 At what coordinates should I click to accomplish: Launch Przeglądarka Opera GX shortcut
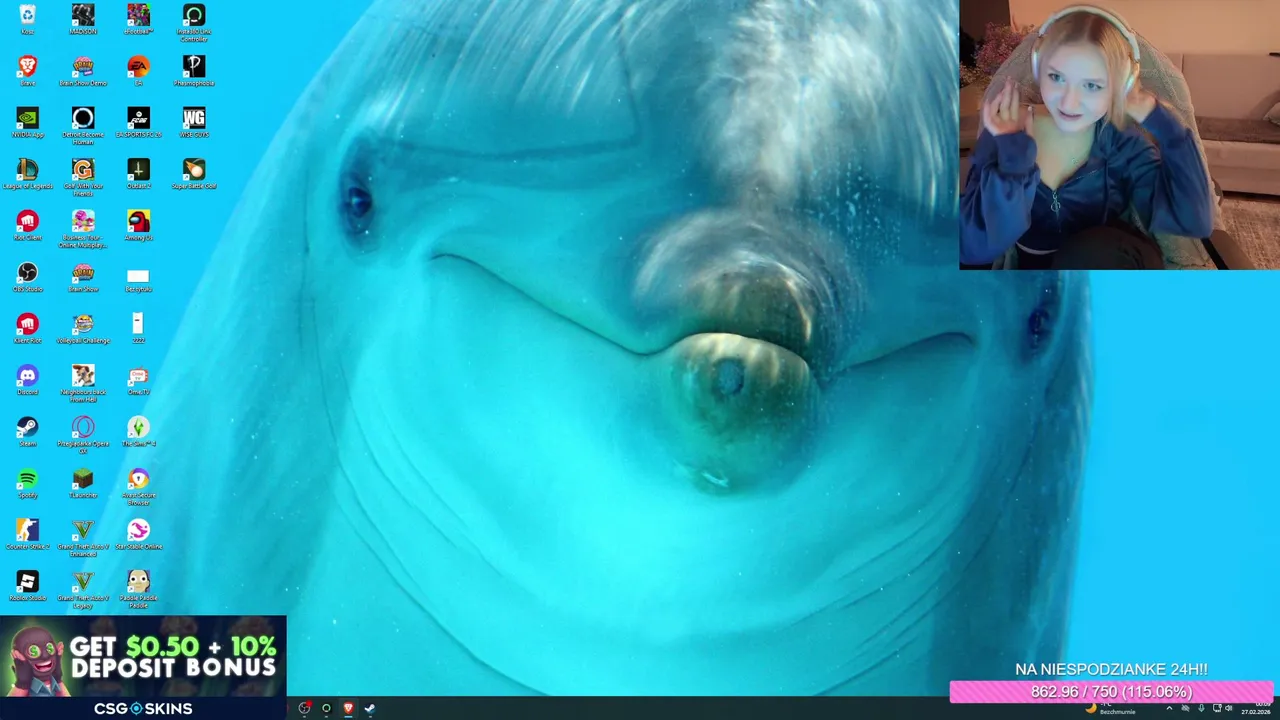[x=83, y=435]
